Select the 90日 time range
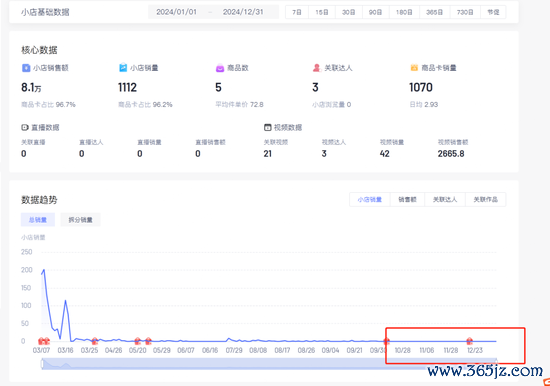Image resolution: width=550 pixels, height=386 pixels. pos(375,12)
